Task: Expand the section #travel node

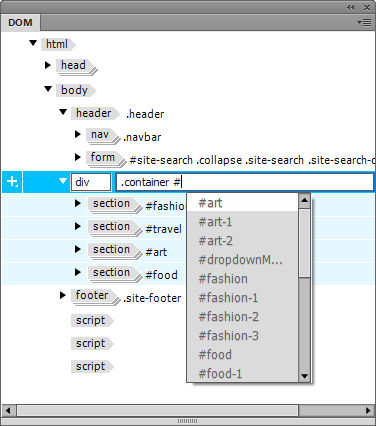Action: point(78,226)
